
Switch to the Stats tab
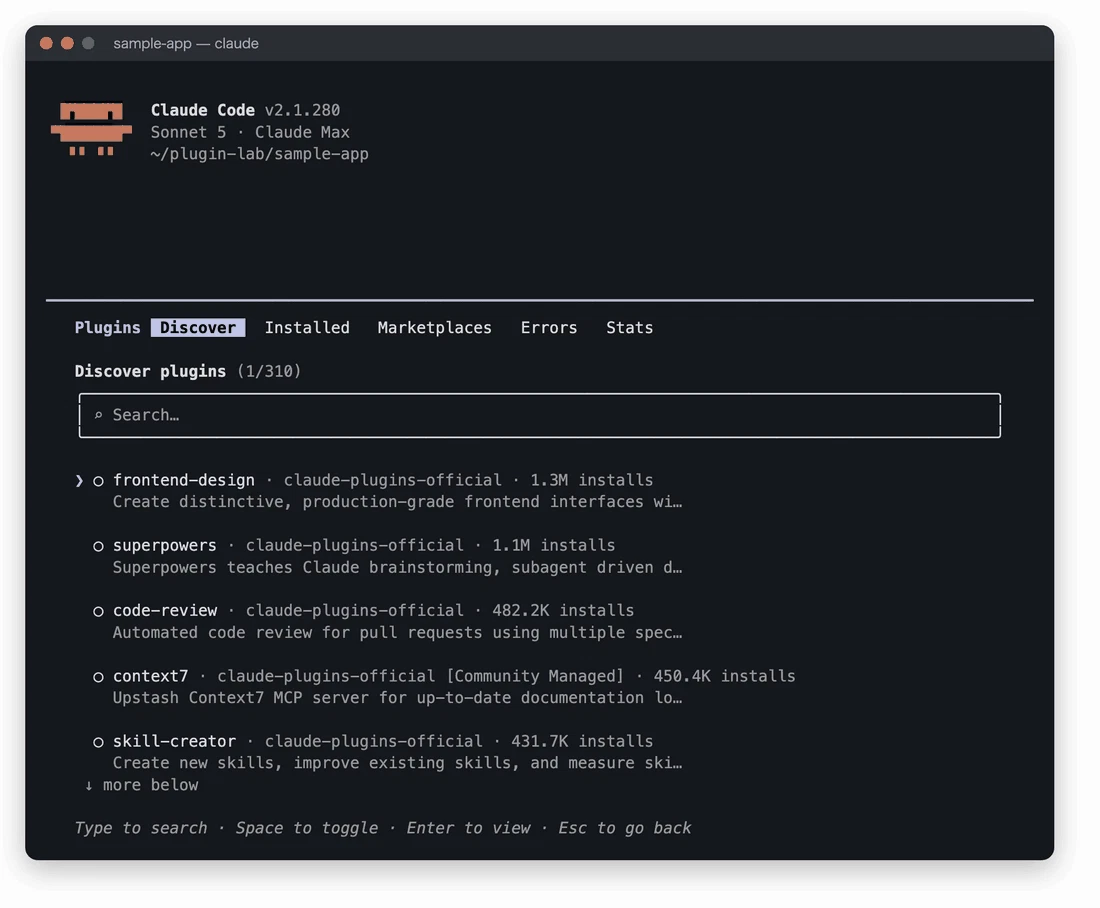coord(629,328)
